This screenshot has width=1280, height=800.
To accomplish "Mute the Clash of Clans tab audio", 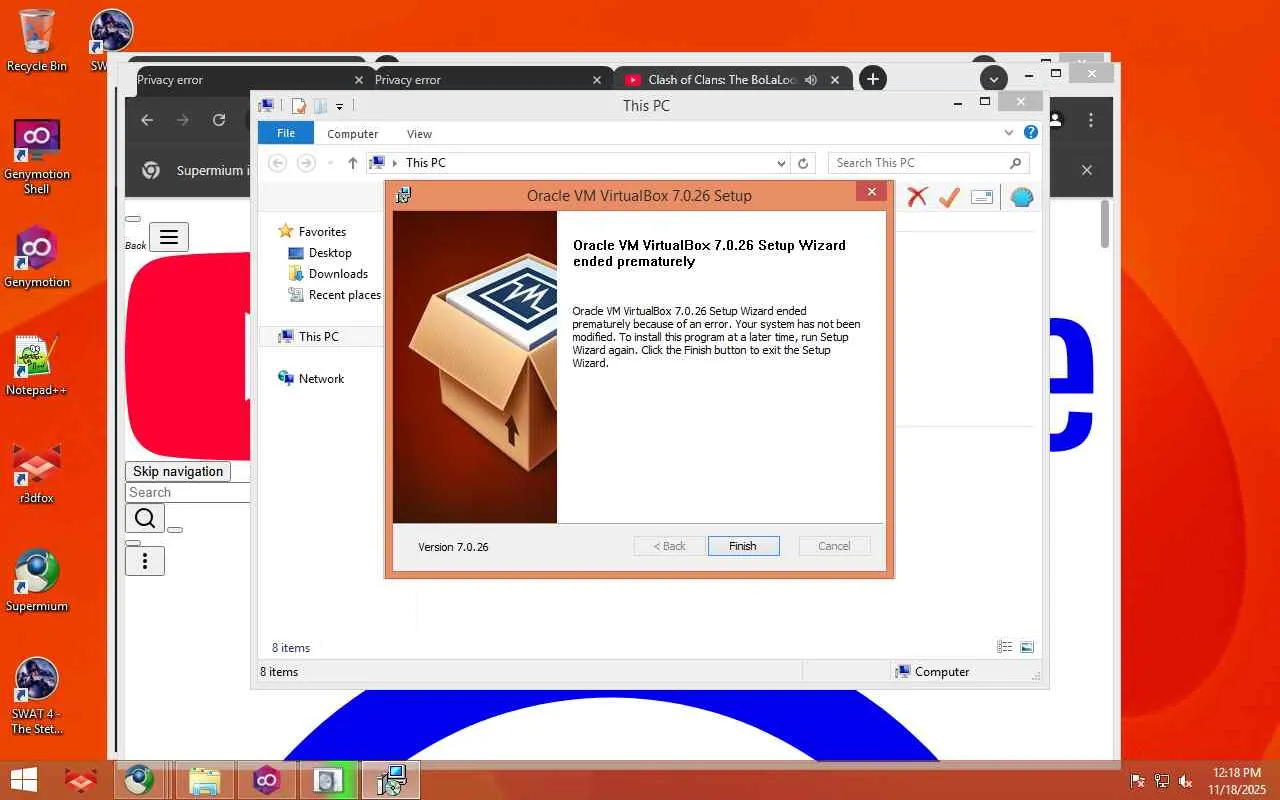I will (x=810, y=80).
